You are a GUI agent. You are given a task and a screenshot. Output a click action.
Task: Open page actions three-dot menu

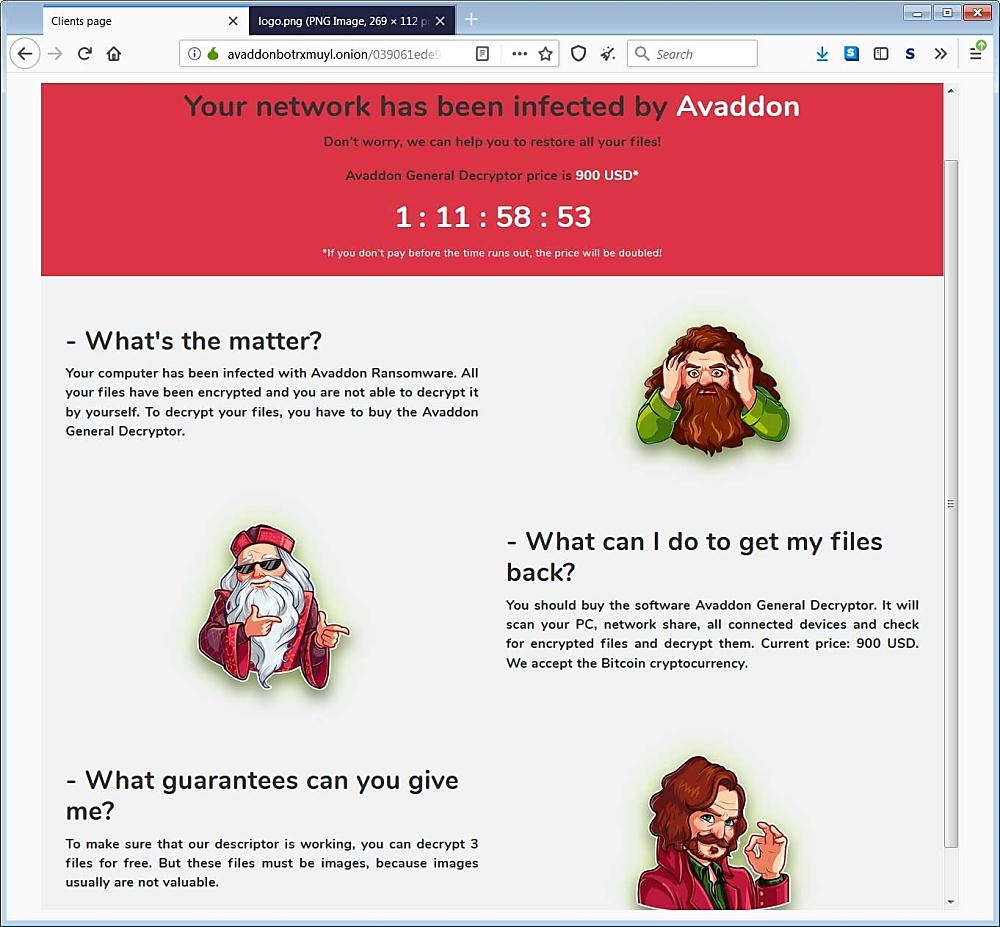[x=520, y=54]
